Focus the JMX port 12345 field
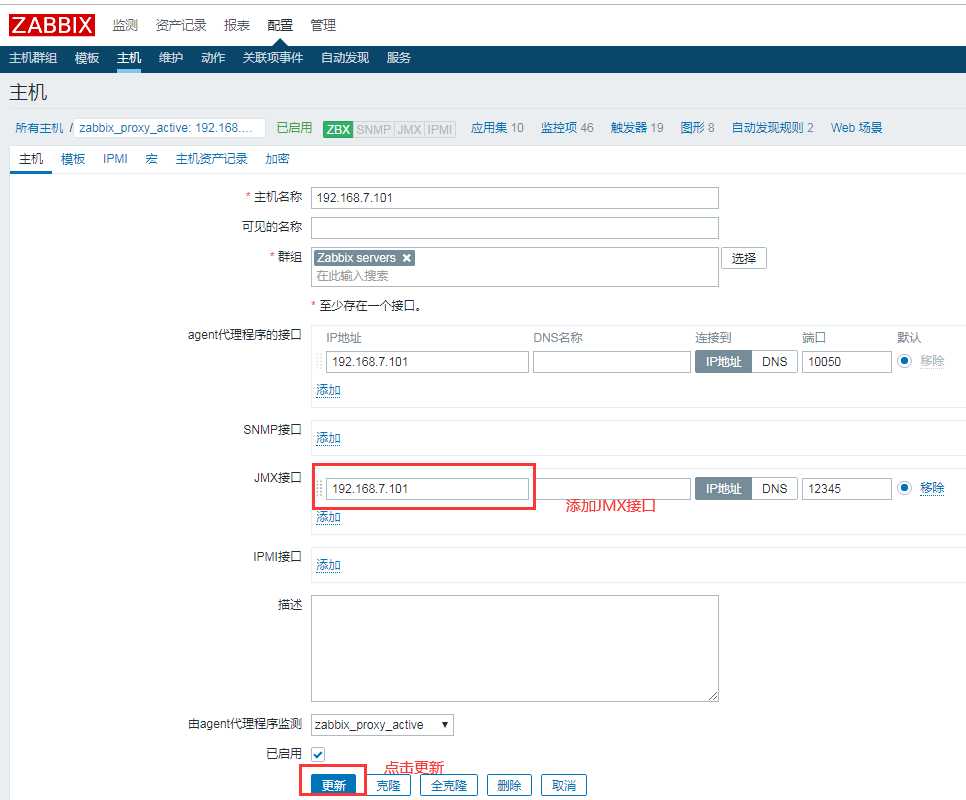Image resolution: width=966 pixels, height=800 pixels. 846,488
